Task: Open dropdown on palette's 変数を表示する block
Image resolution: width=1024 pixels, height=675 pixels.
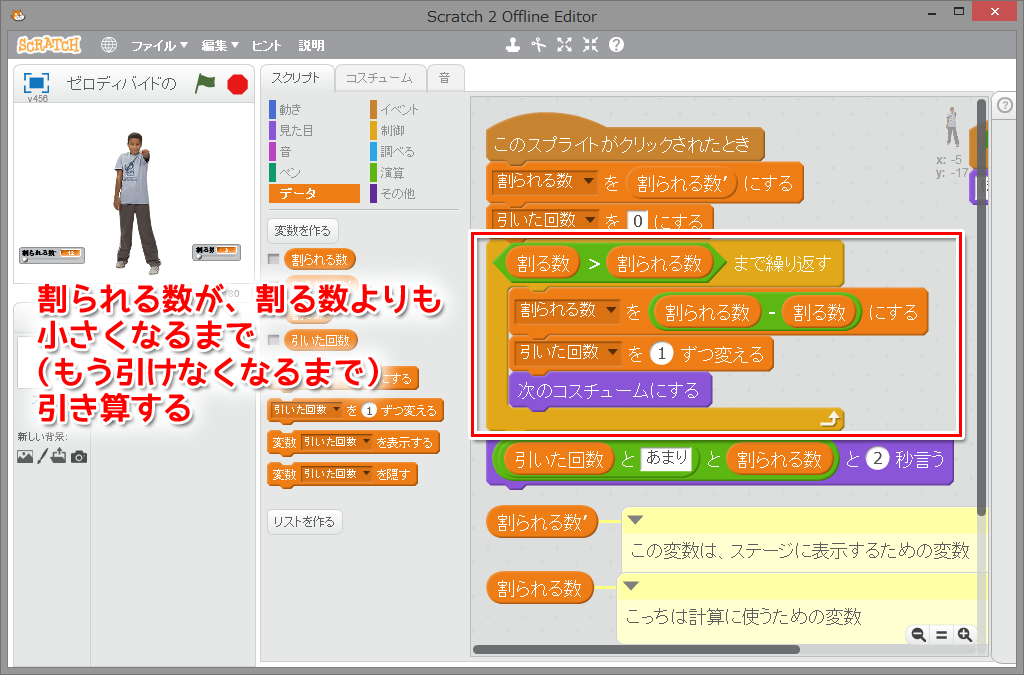Action: (366, 442)
